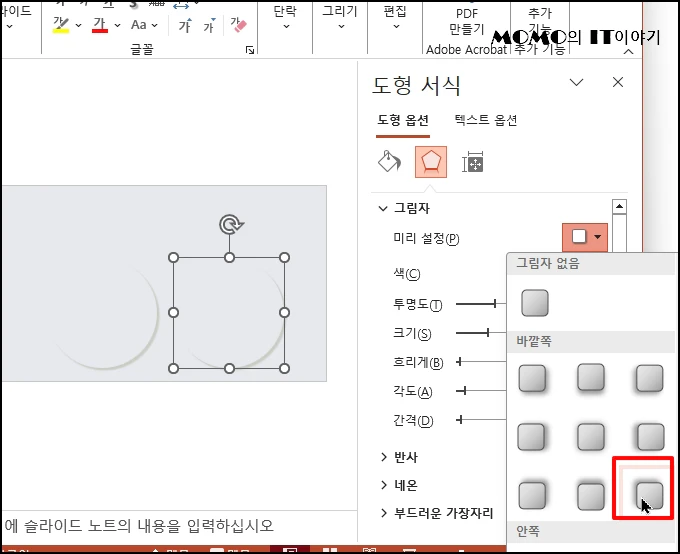680x554 pixels.
Task: Click the bottom-right resize handle of selection
Action: (284, 369)
